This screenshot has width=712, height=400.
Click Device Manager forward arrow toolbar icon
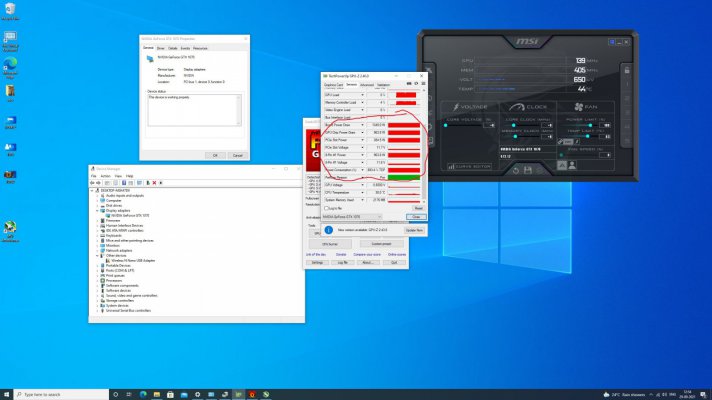point(98,183)
